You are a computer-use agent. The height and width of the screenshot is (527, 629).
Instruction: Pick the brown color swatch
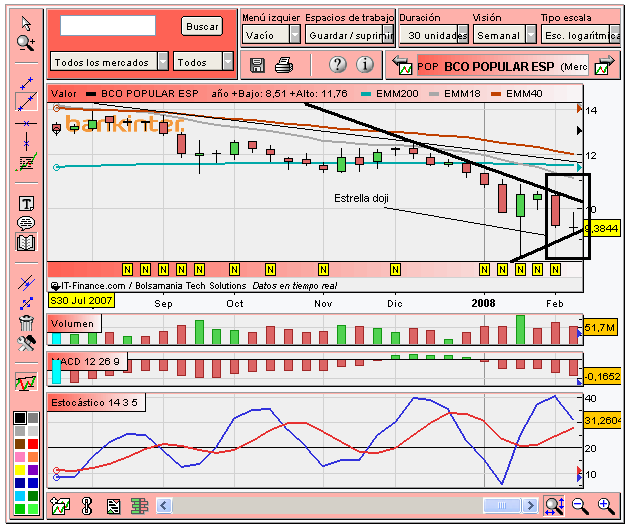click(x=20, y=444)
